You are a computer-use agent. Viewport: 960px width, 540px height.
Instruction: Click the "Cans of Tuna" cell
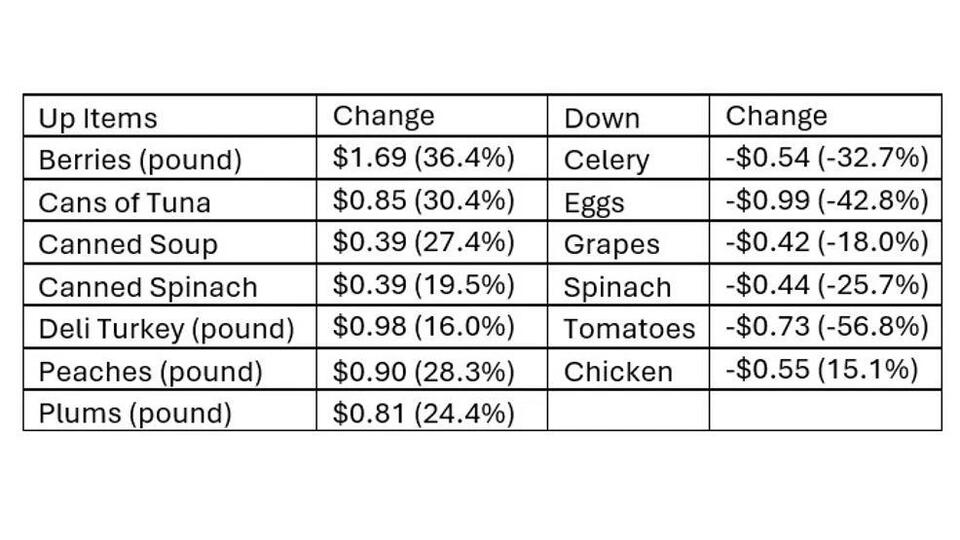[125, 202]
